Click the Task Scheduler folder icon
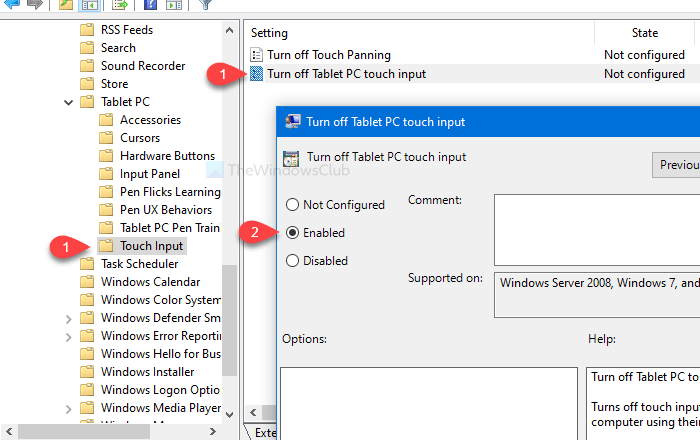700x440 pixels. pyautogui.click(x=88, y=264)
